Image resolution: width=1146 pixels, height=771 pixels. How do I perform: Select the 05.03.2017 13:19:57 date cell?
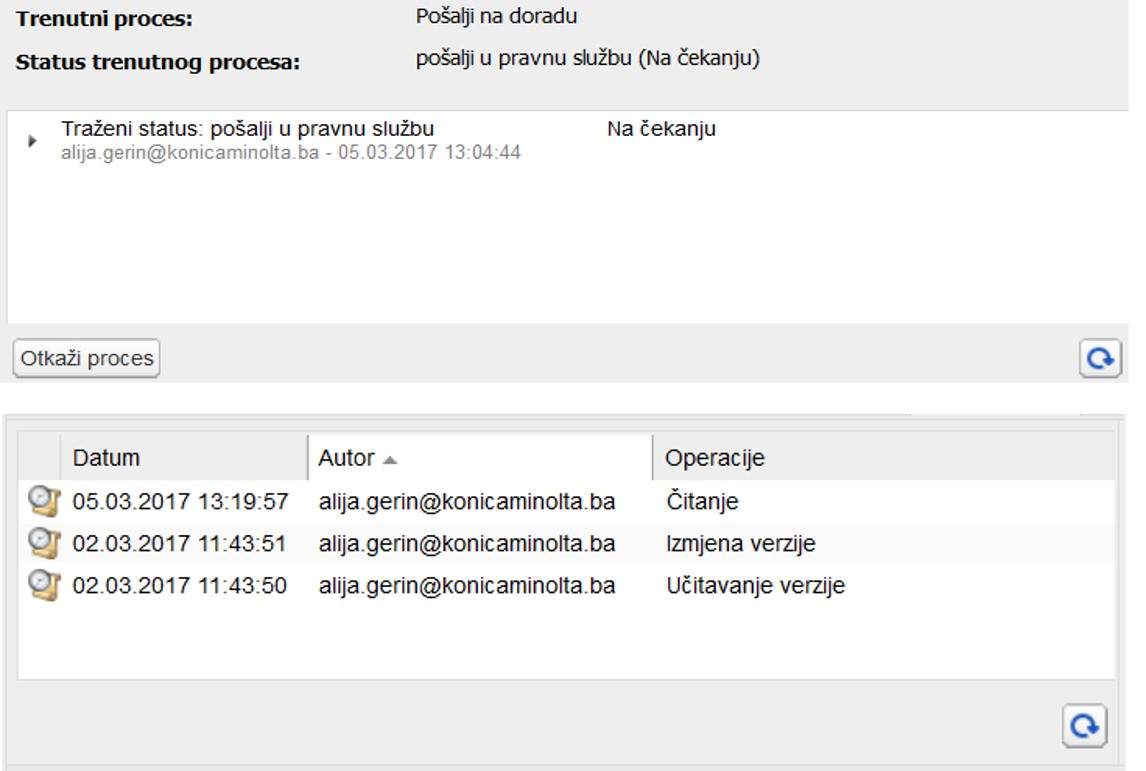180,502
